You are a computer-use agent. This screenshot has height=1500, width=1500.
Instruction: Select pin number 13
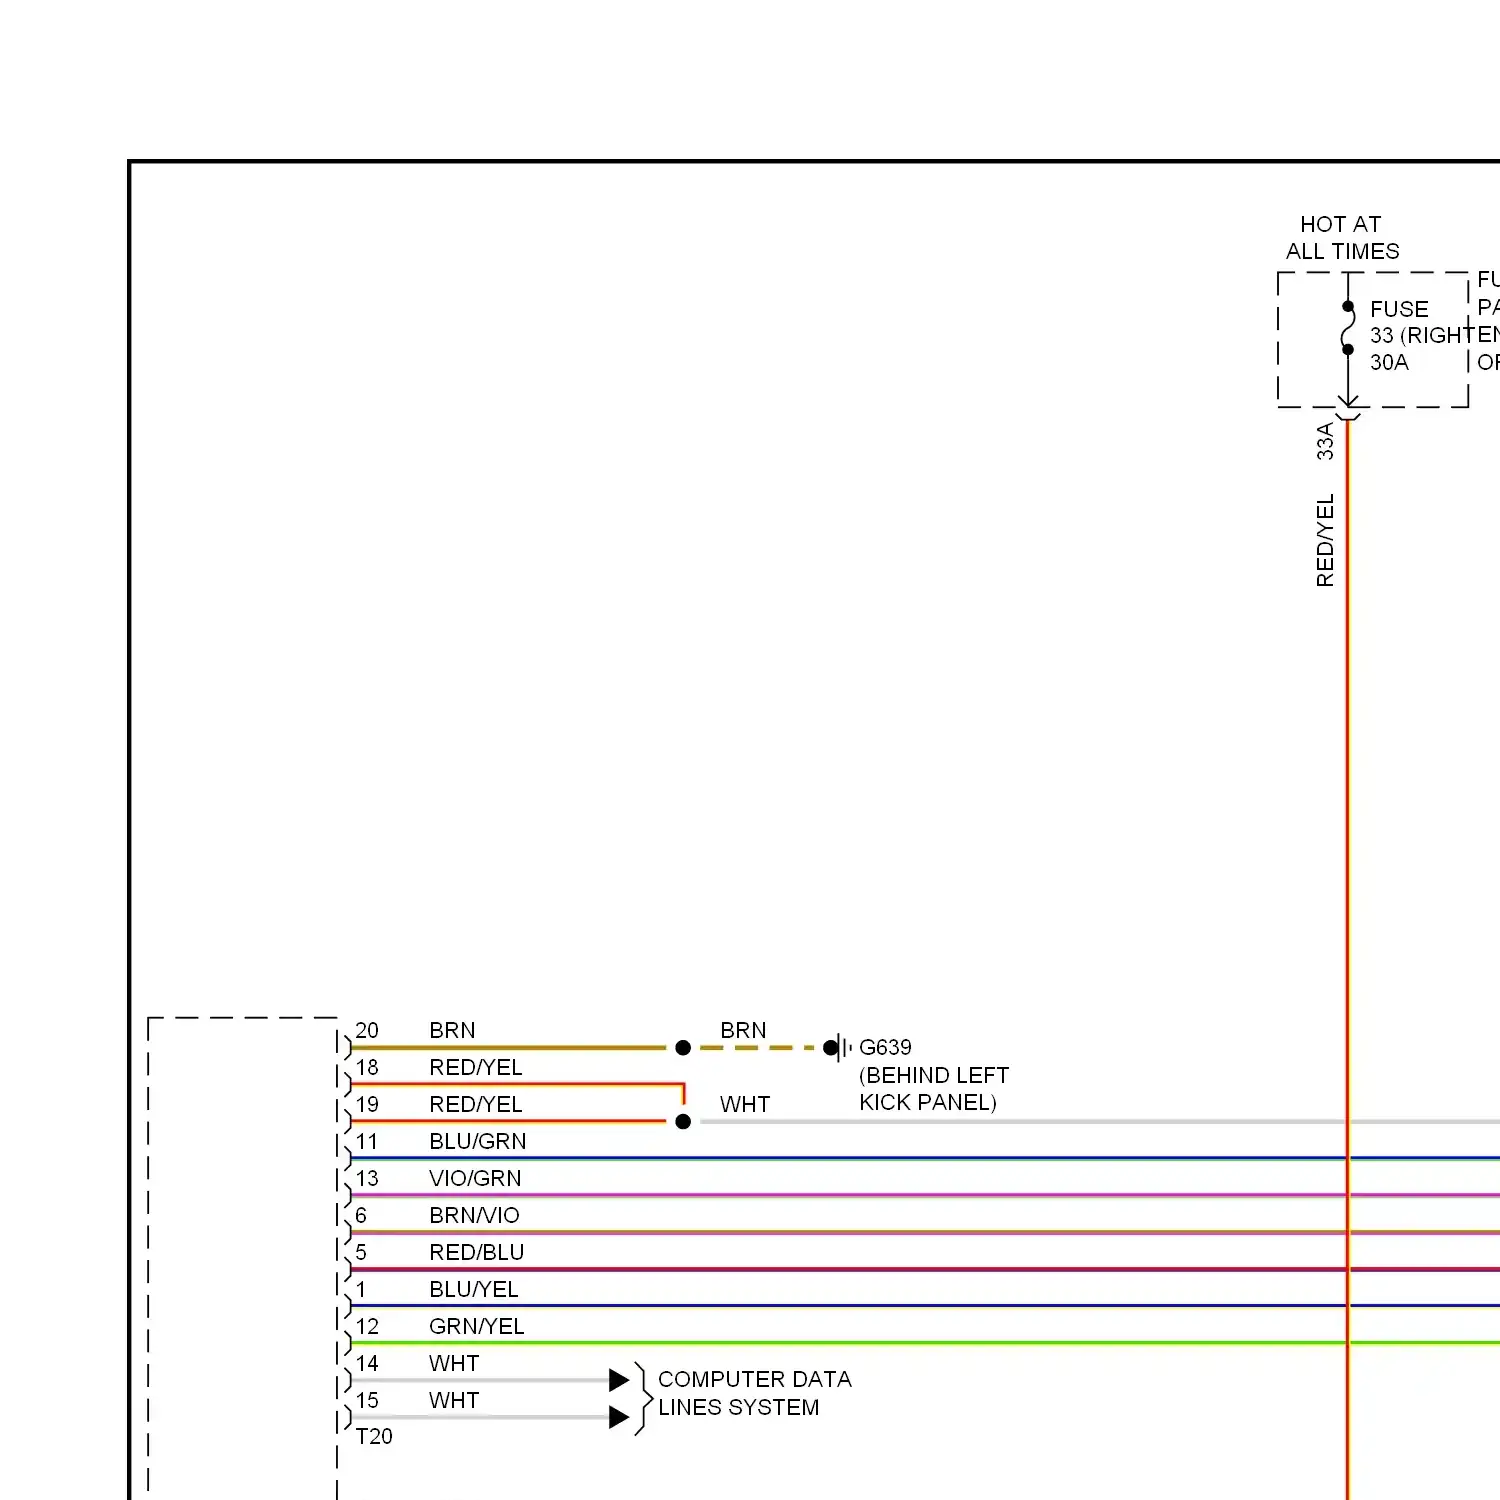pos(367,1178)
